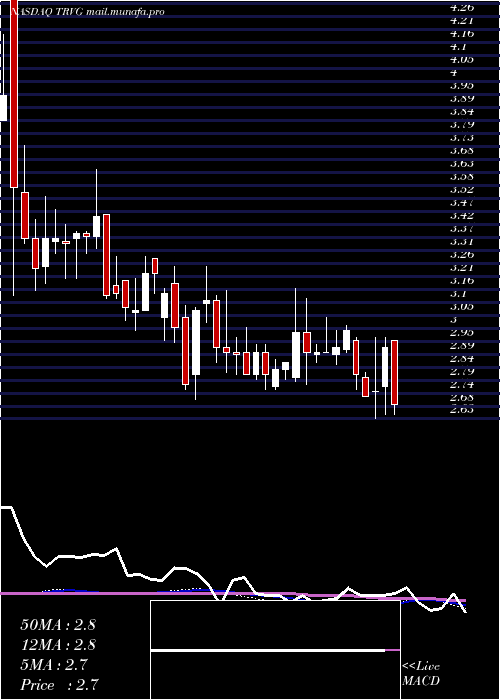The image size is (500, 700).
Task: Click the 3.84 price axis label
Action: [x=462, y=111]
